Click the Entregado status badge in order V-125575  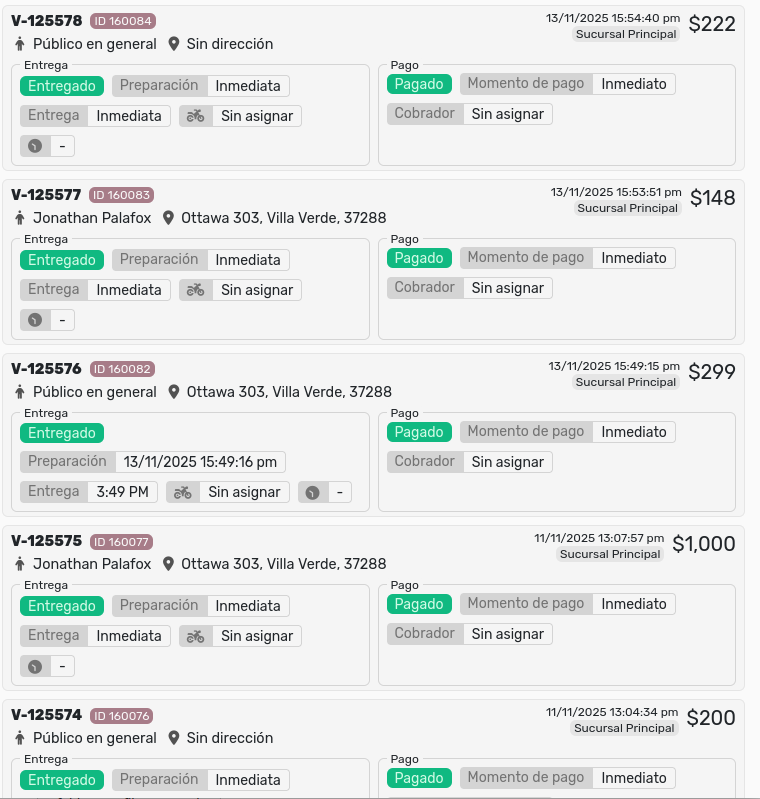pyautogui.click(x=62, y=606)
